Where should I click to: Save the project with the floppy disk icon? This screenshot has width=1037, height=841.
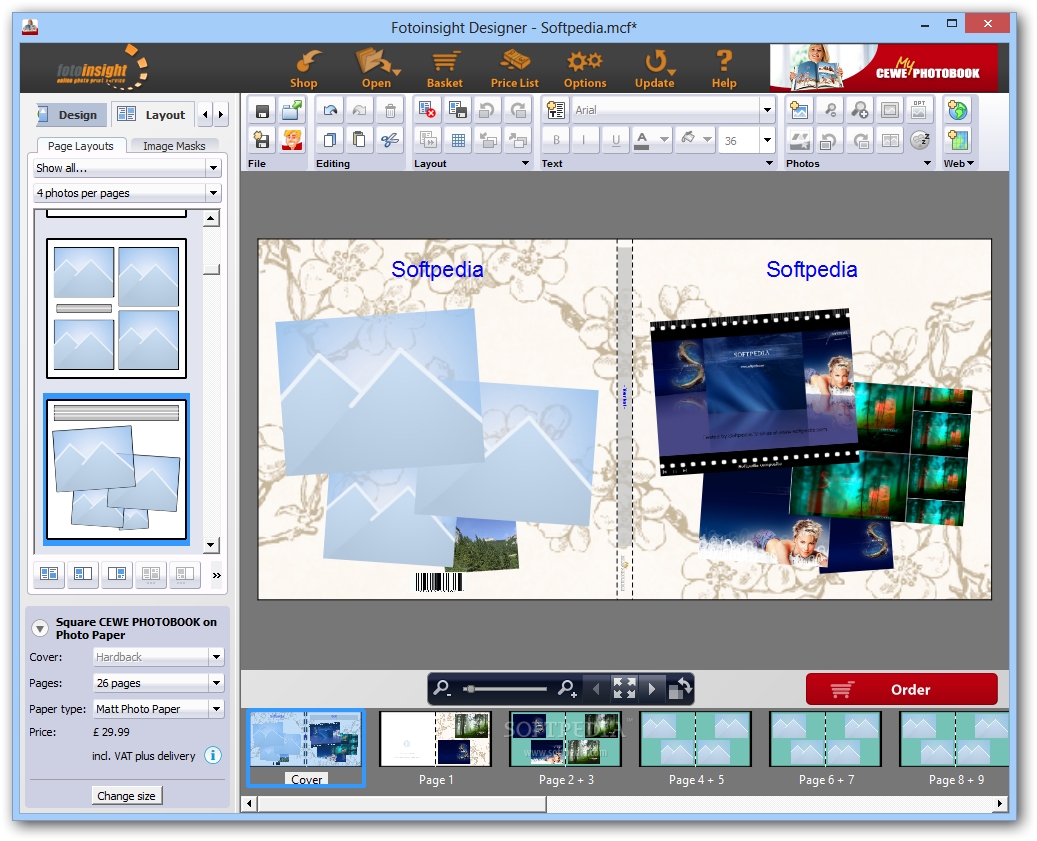262,111
